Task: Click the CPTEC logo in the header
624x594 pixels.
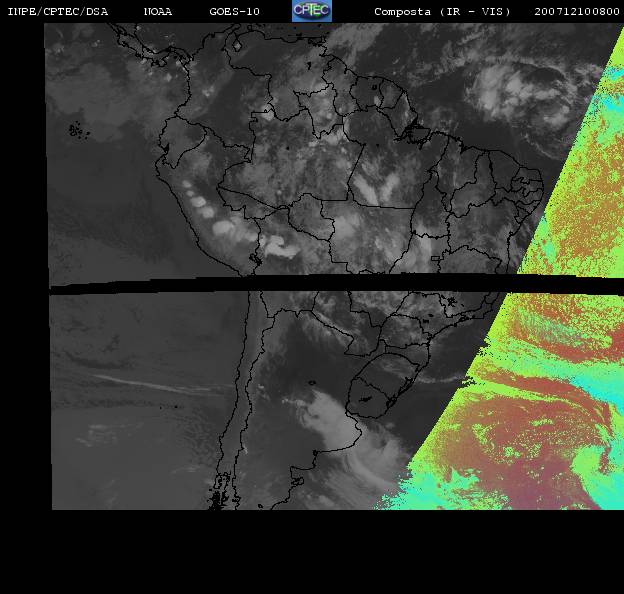Action: [x=312, y=11]
